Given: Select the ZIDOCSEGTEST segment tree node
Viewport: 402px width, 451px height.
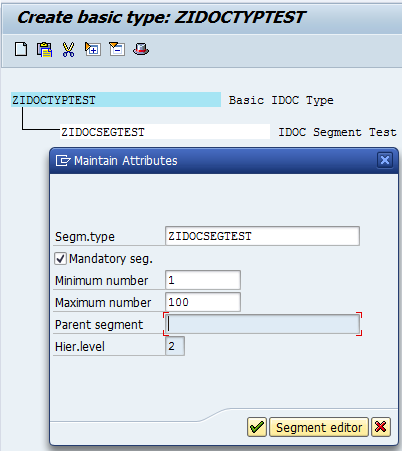Looking at the screenshot, I should click(165, 132).
